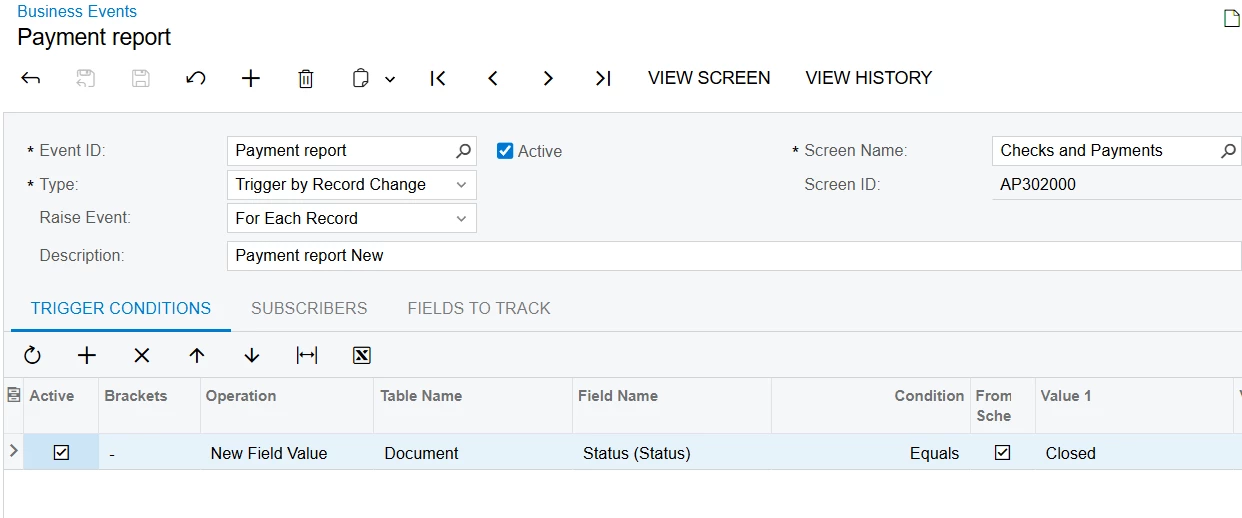Add a new business event record

251,78
